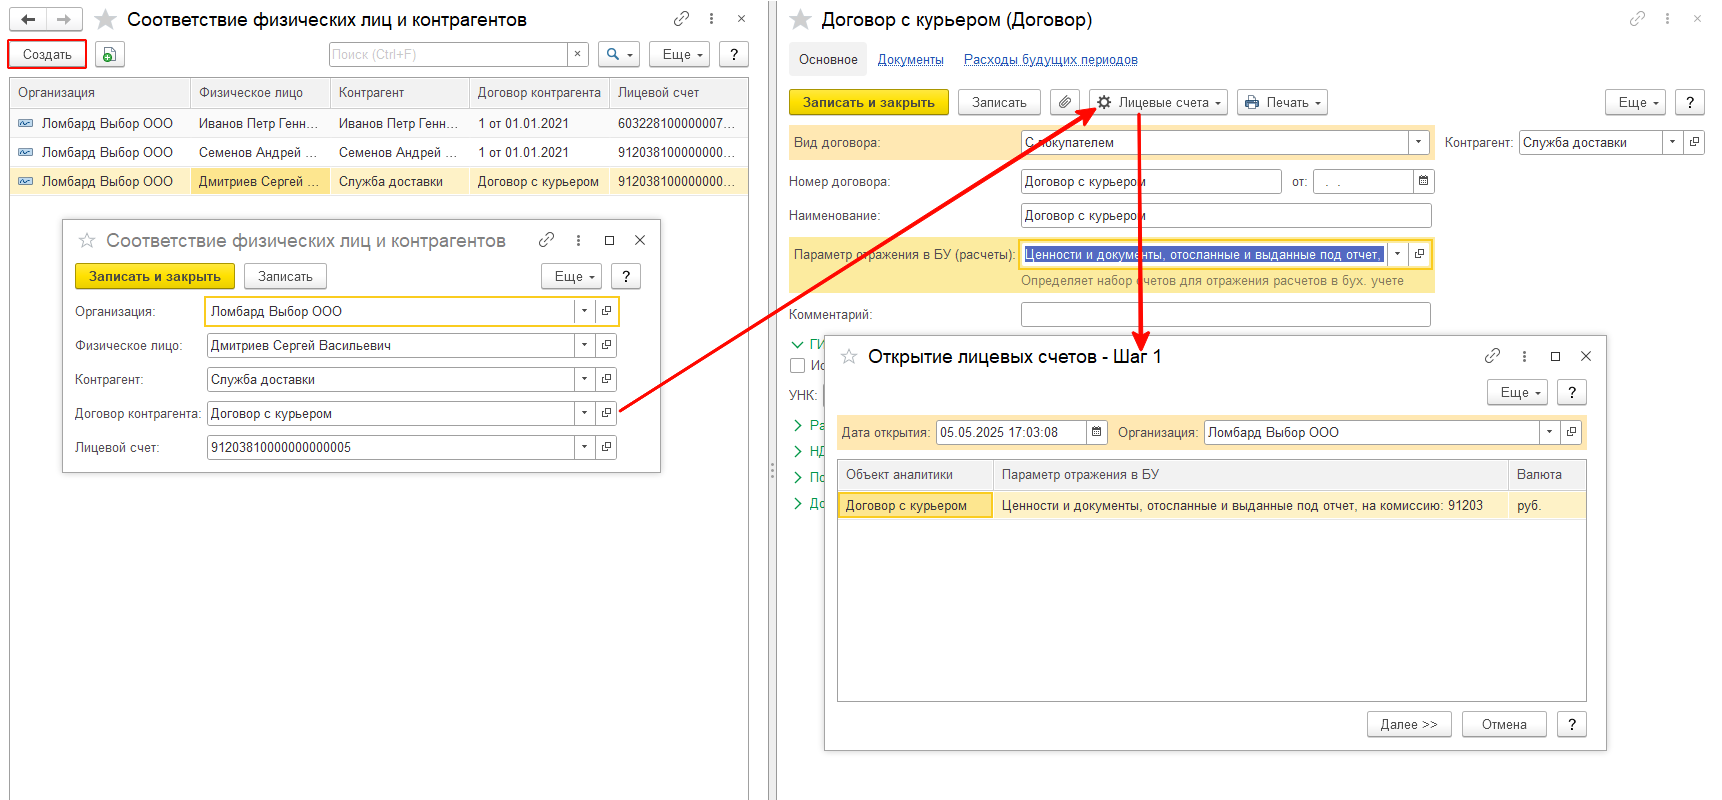Screen dimensions: 1722x800
Task: Open three-dot menu in Открытие лицевых счетов dialog
Action: [x=1524, y=356]
